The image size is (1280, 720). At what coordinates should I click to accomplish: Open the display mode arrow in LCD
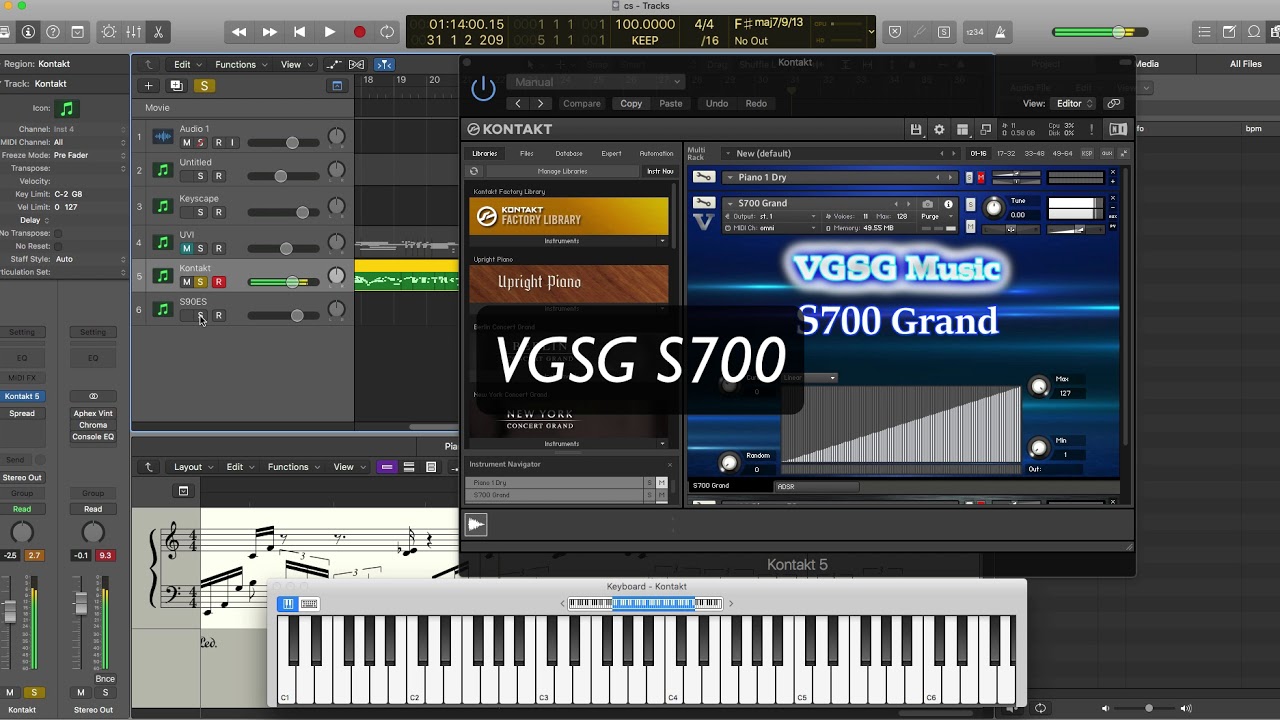click(x=870, y=32)
